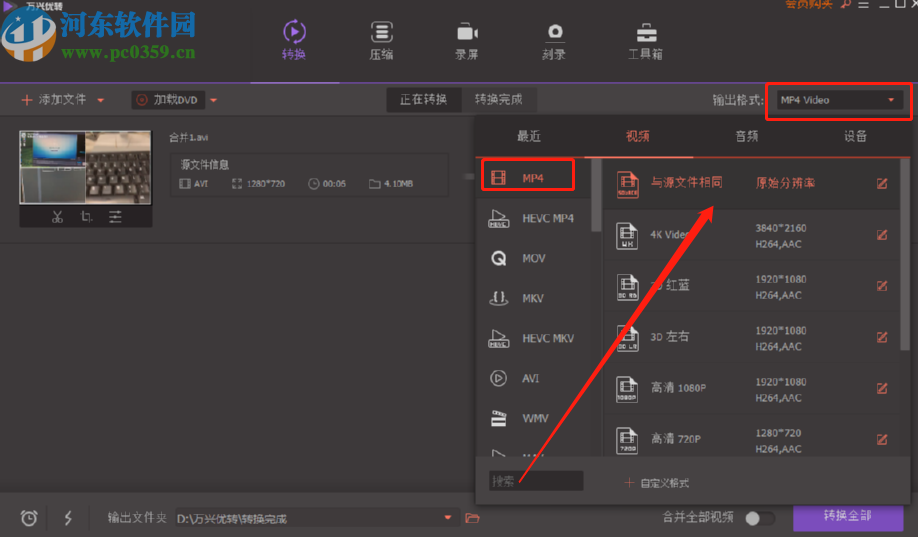Click the scissors trim icon under thumbnail
918x537 pixels.
[x=57, y=217]
